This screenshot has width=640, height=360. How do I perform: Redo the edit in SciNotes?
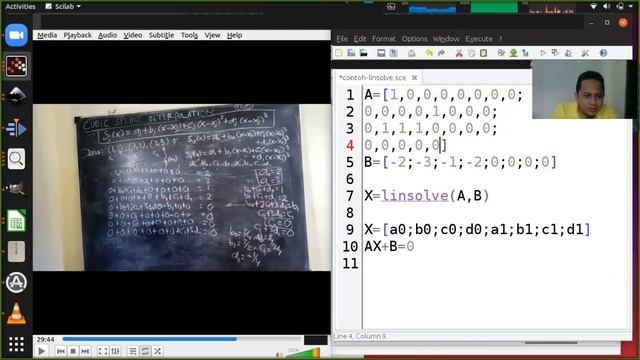coord(441,53)
